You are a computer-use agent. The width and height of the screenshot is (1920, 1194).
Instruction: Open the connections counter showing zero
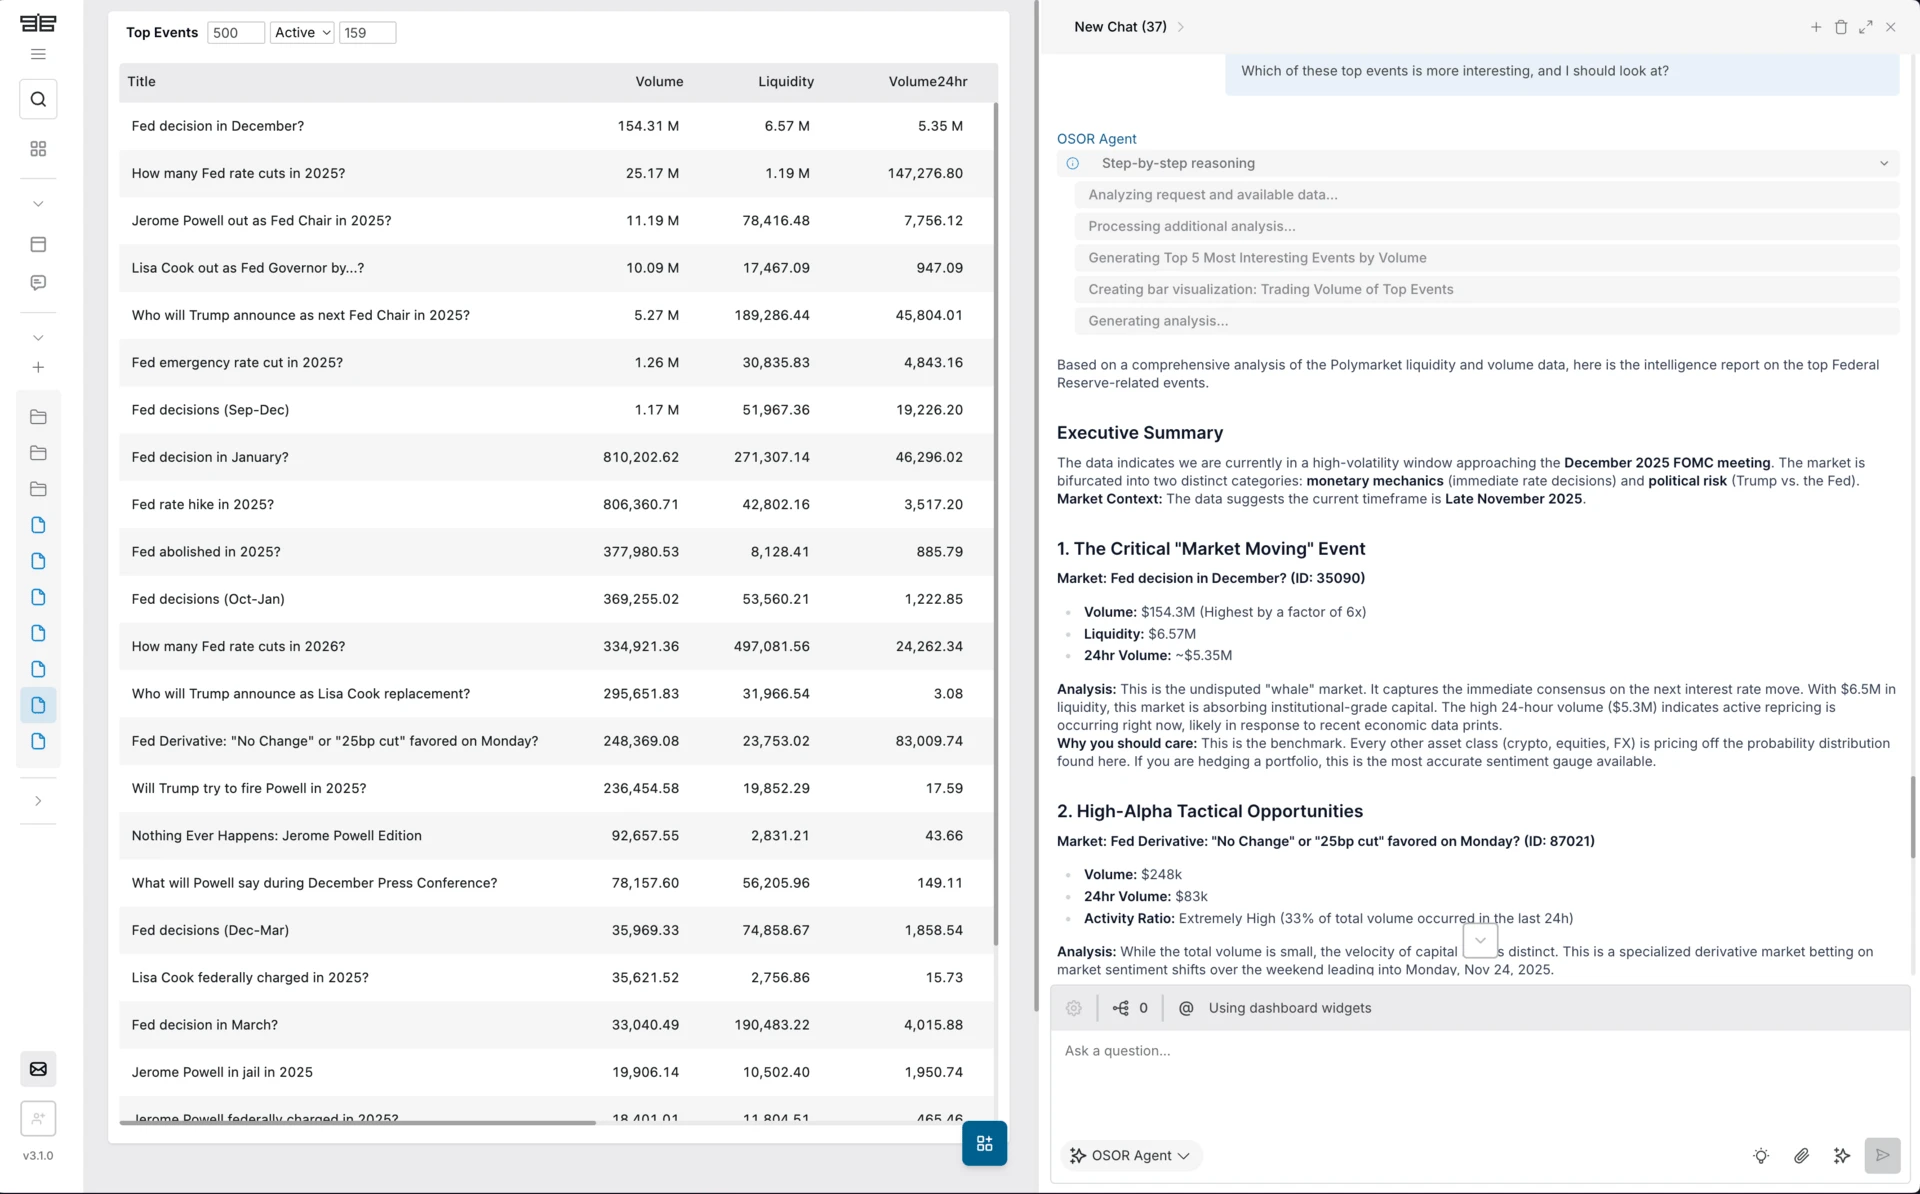point(1130,1008)
